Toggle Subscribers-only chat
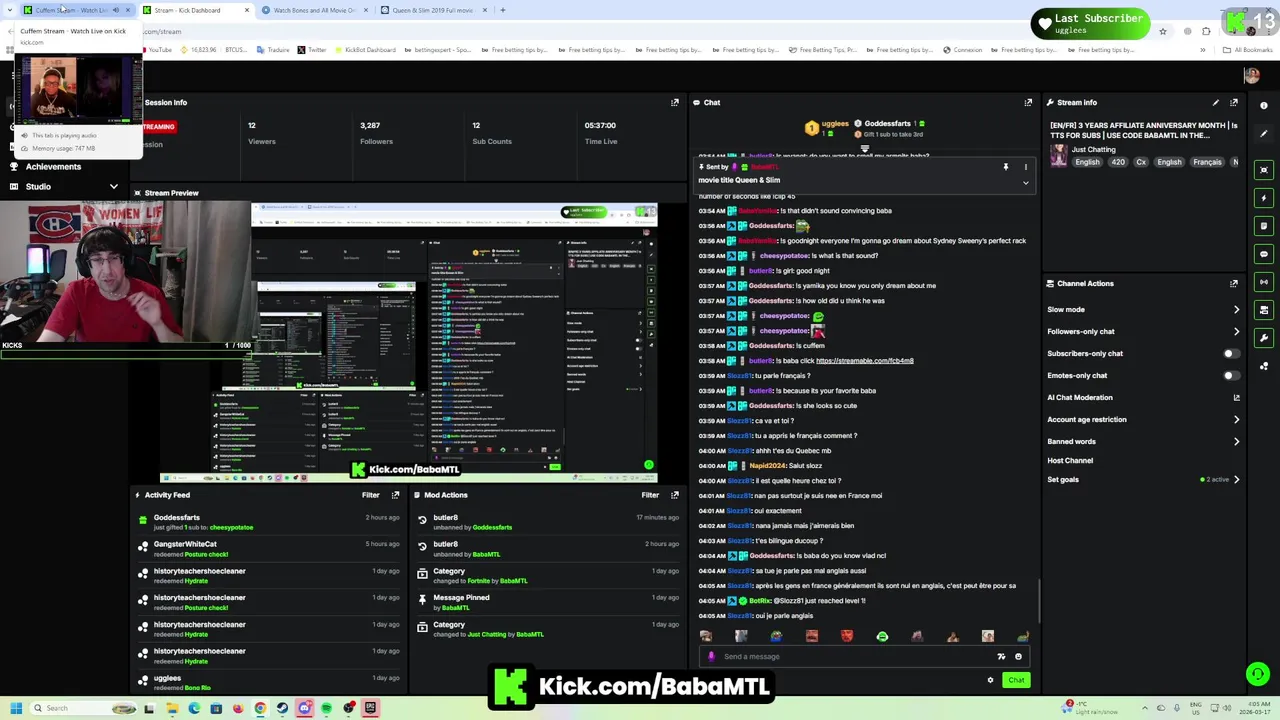The image size is (1280, 720). [1231, 353]
